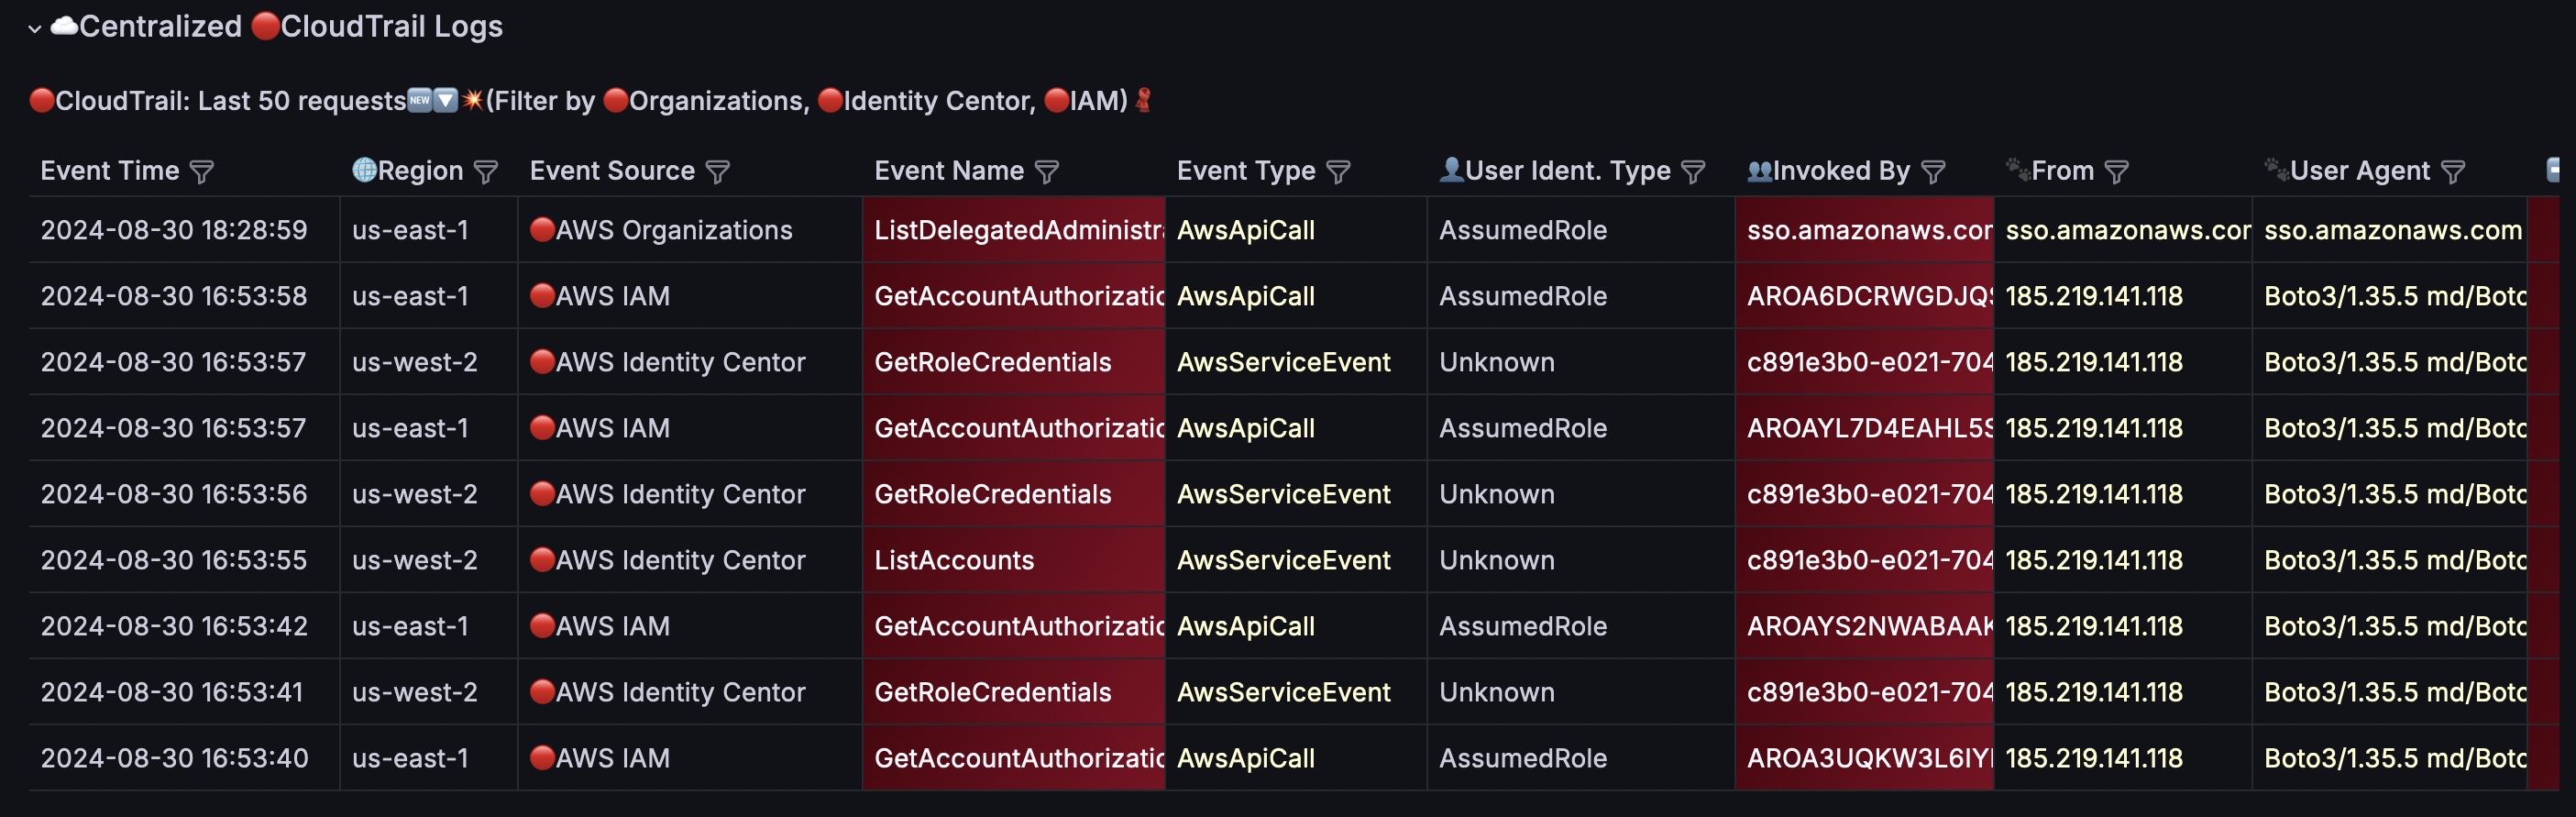
Task: Select the 2024-08-30 16:53:42 event time cell
Action: point(184,626)
